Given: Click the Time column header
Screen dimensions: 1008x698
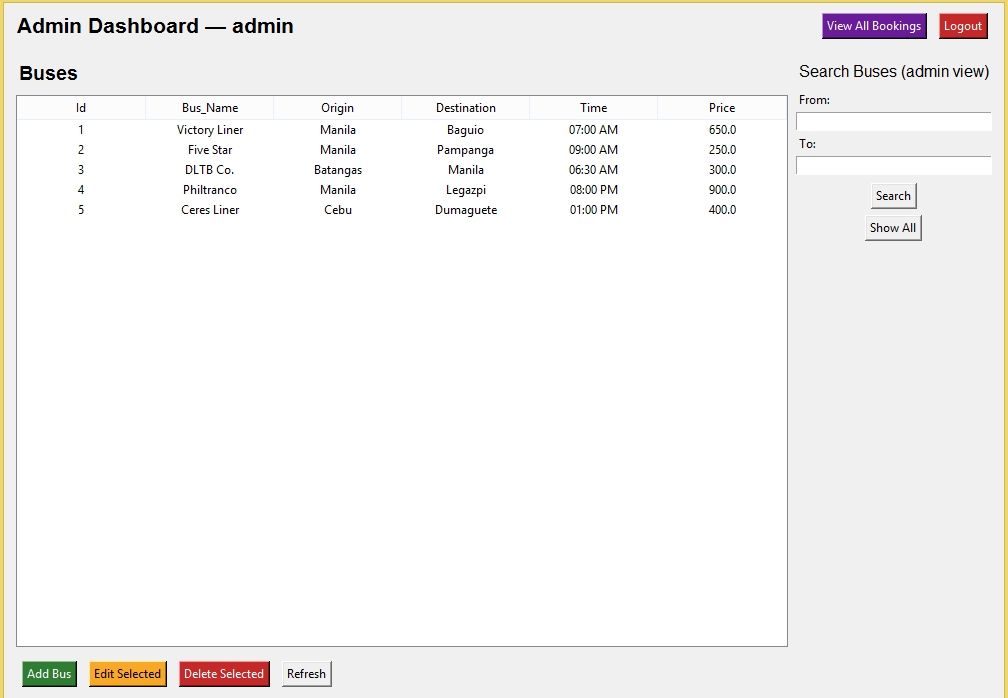Looking at the screenshot, I should tap(593, 108).
